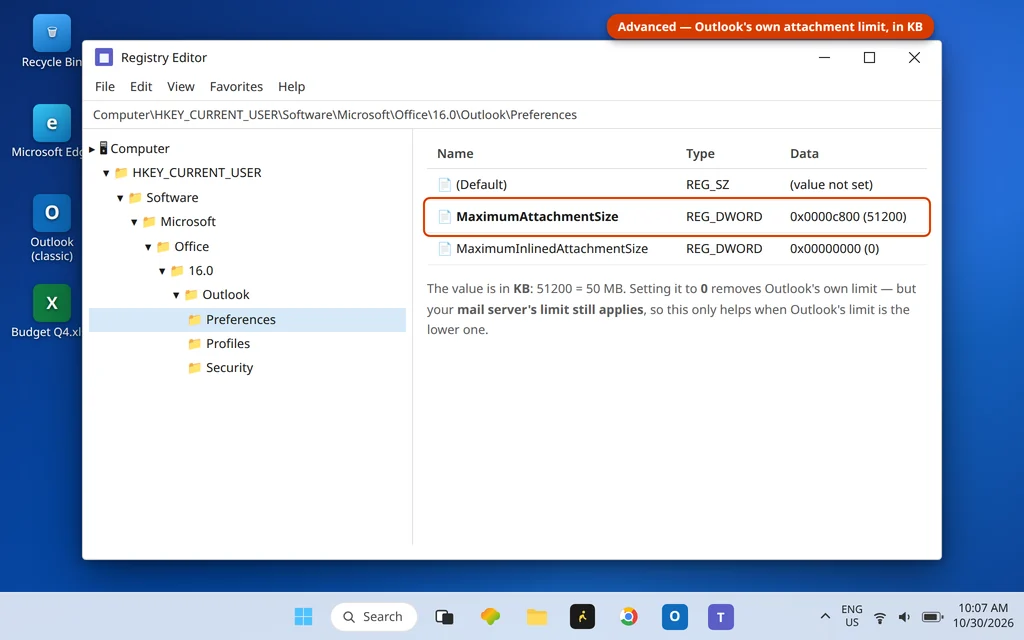Open Task View on the taskbar
The width and height of the screenshot is (1024, 640).
(444, 616)
